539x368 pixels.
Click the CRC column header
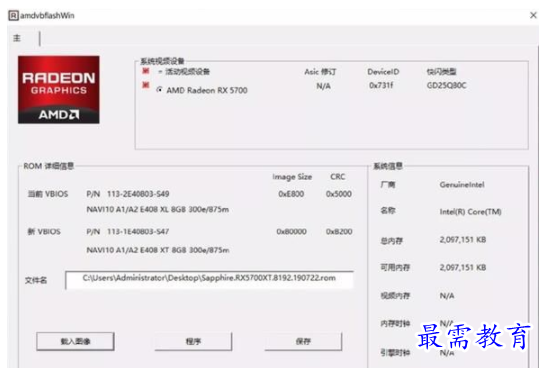(x=338, y=177)
